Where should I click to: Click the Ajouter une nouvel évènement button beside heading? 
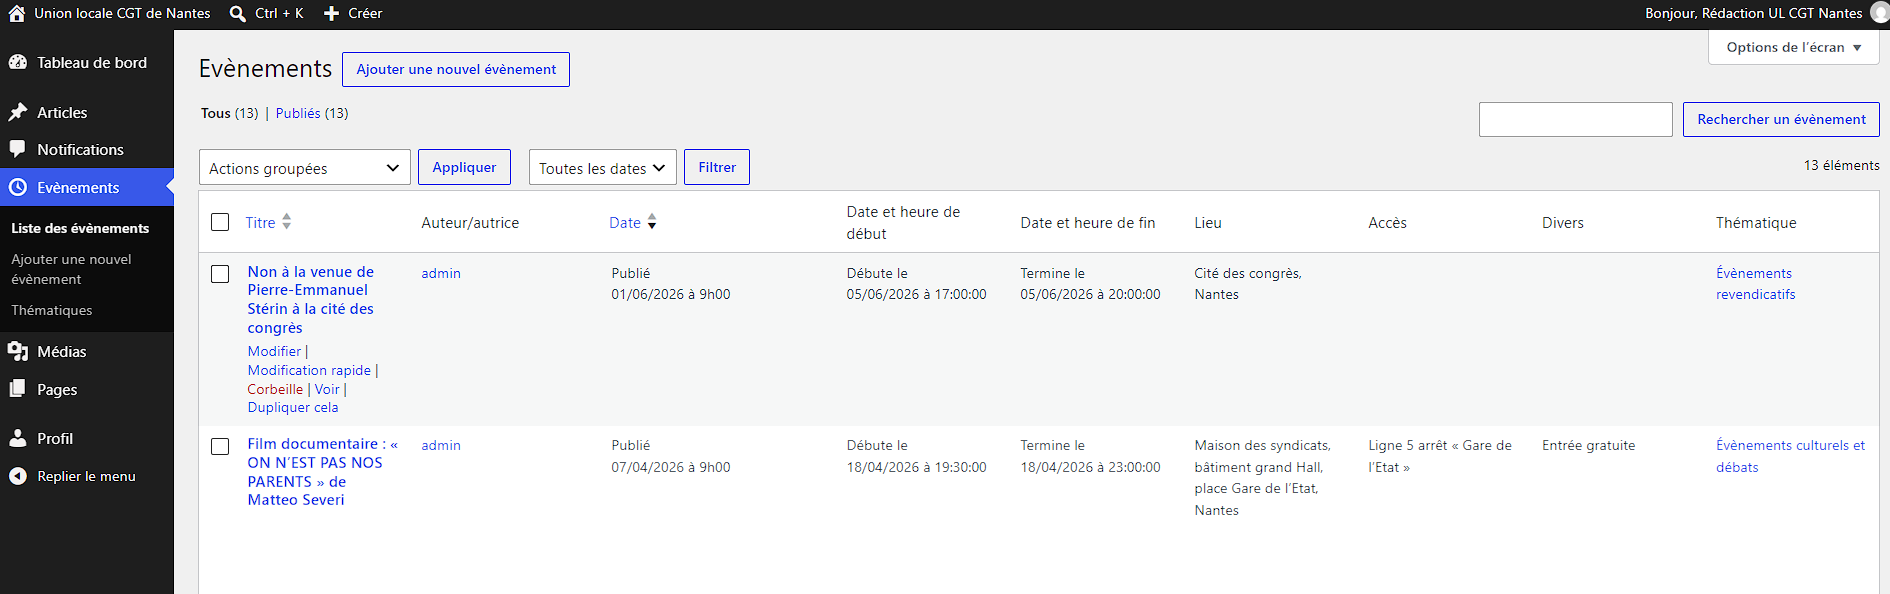click(x=456, y=69)
